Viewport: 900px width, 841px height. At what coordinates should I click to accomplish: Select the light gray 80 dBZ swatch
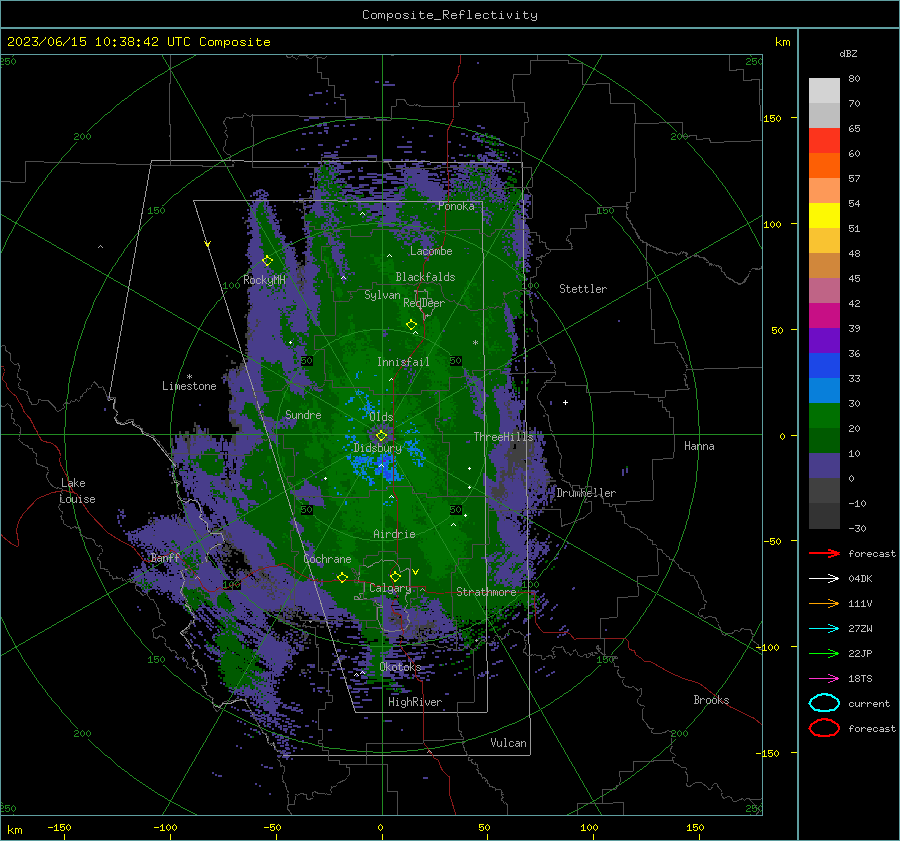coord(824,90)
